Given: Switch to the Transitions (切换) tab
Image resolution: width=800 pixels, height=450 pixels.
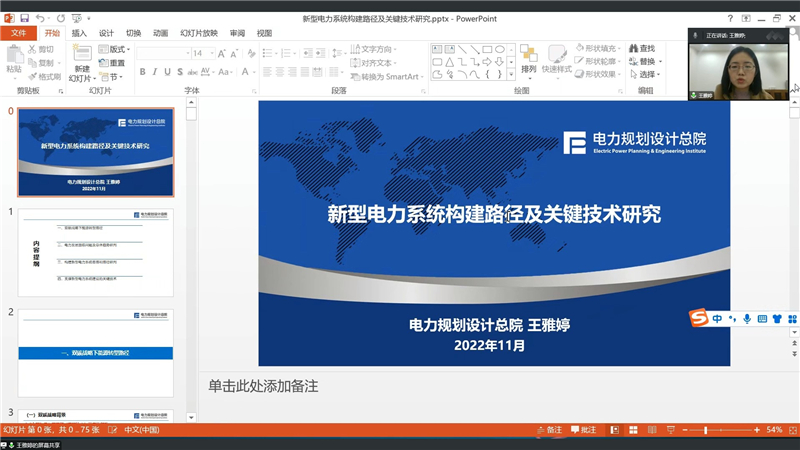Looking at the screenshot, I should click(134, 33).
